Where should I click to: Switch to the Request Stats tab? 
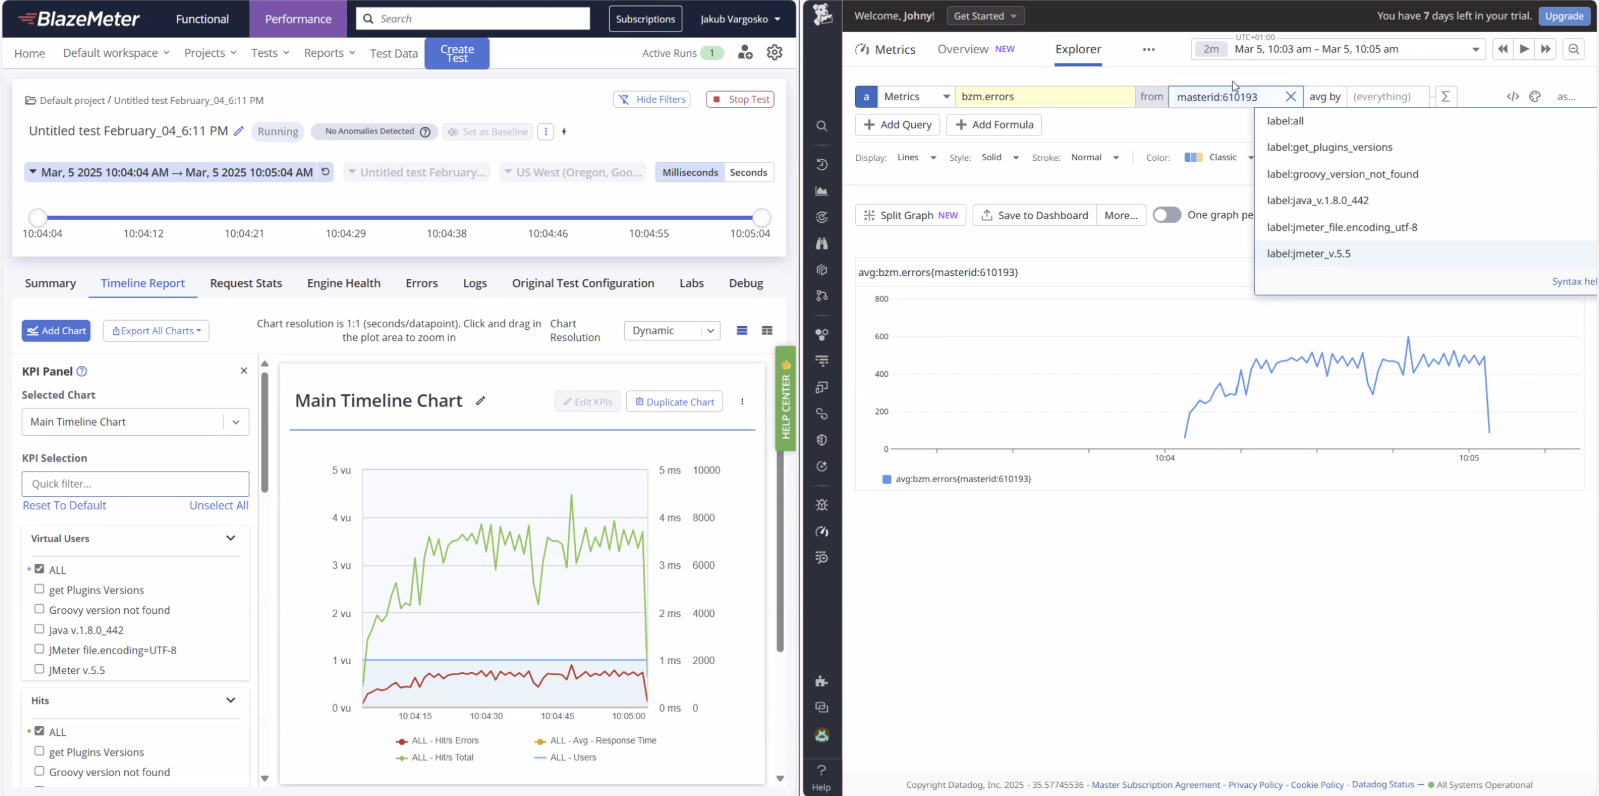[x=246, y=284]
